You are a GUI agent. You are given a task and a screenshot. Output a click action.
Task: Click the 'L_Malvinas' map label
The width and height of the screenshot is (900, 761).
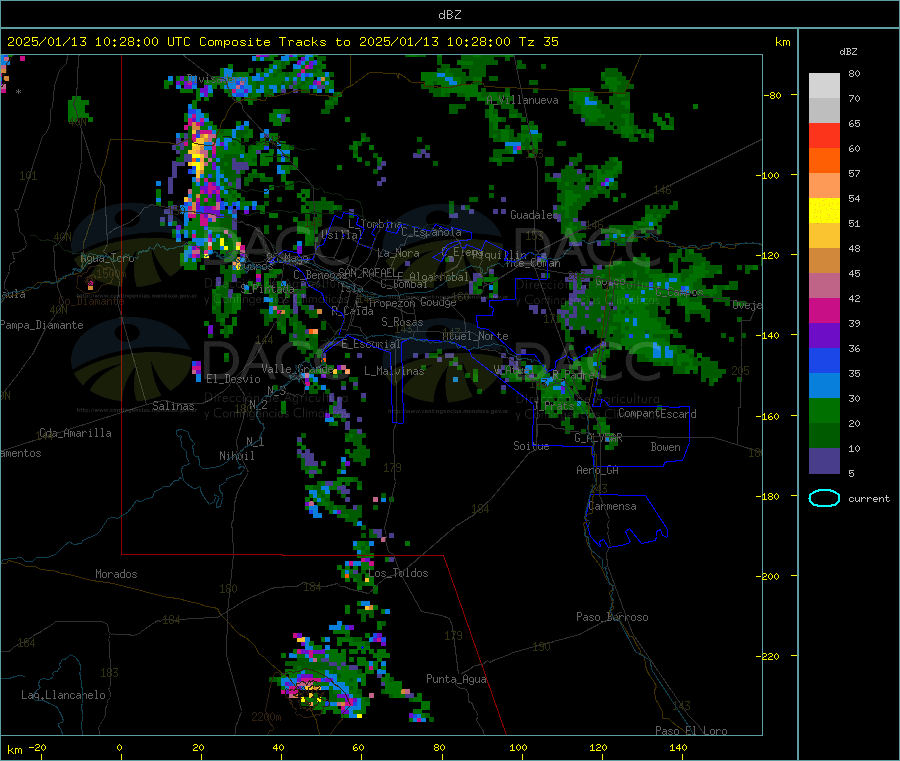pos(394,371)
